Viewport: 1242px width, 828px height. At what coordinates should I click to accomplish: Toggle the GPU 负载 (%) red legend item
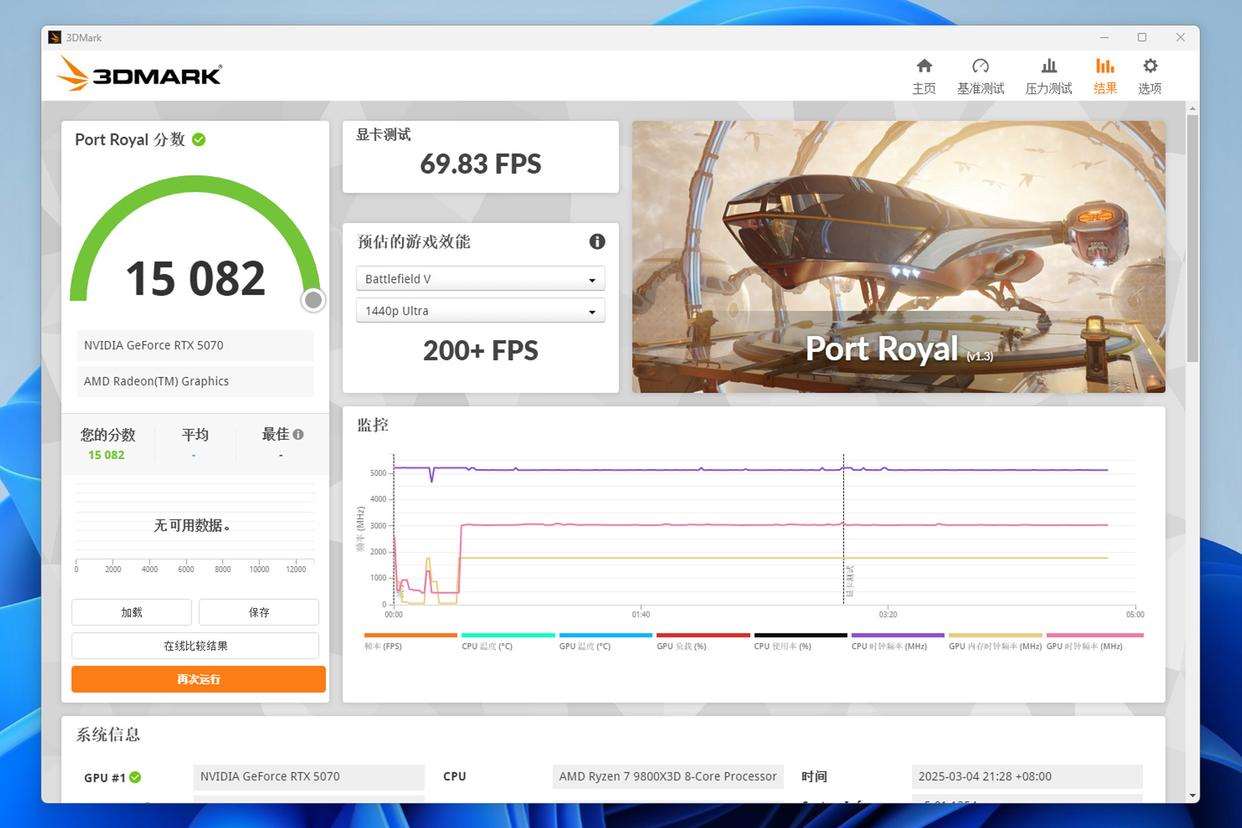tap(703, 641)
